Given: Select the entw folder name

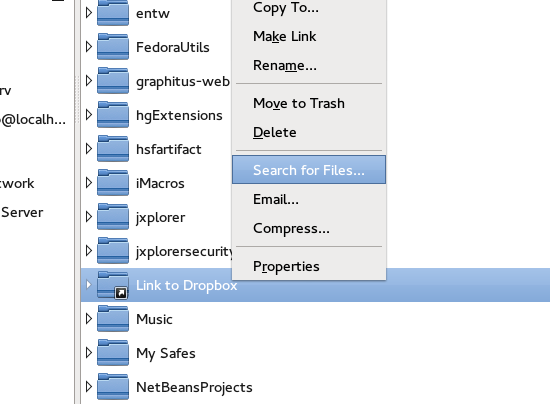Looking at the screenshot, I should click(x=153, y=13).
